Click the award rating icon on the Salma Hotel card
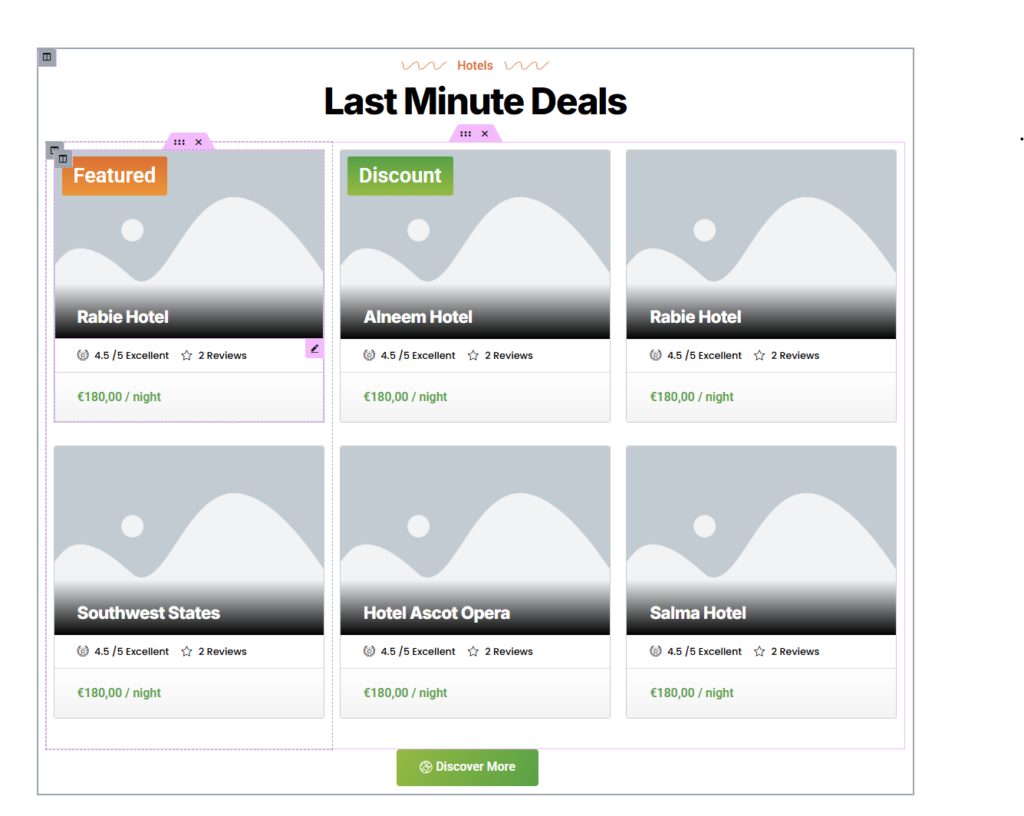 click(x=656, y=651)
